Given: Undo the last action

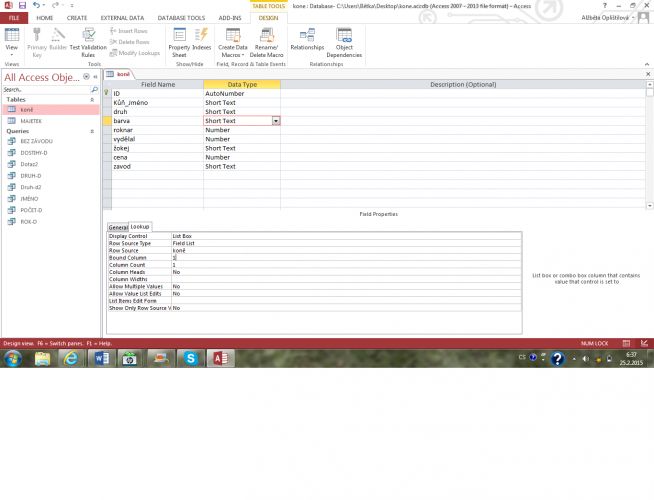Looking at the screenshot, I should [x=36, y=5].
